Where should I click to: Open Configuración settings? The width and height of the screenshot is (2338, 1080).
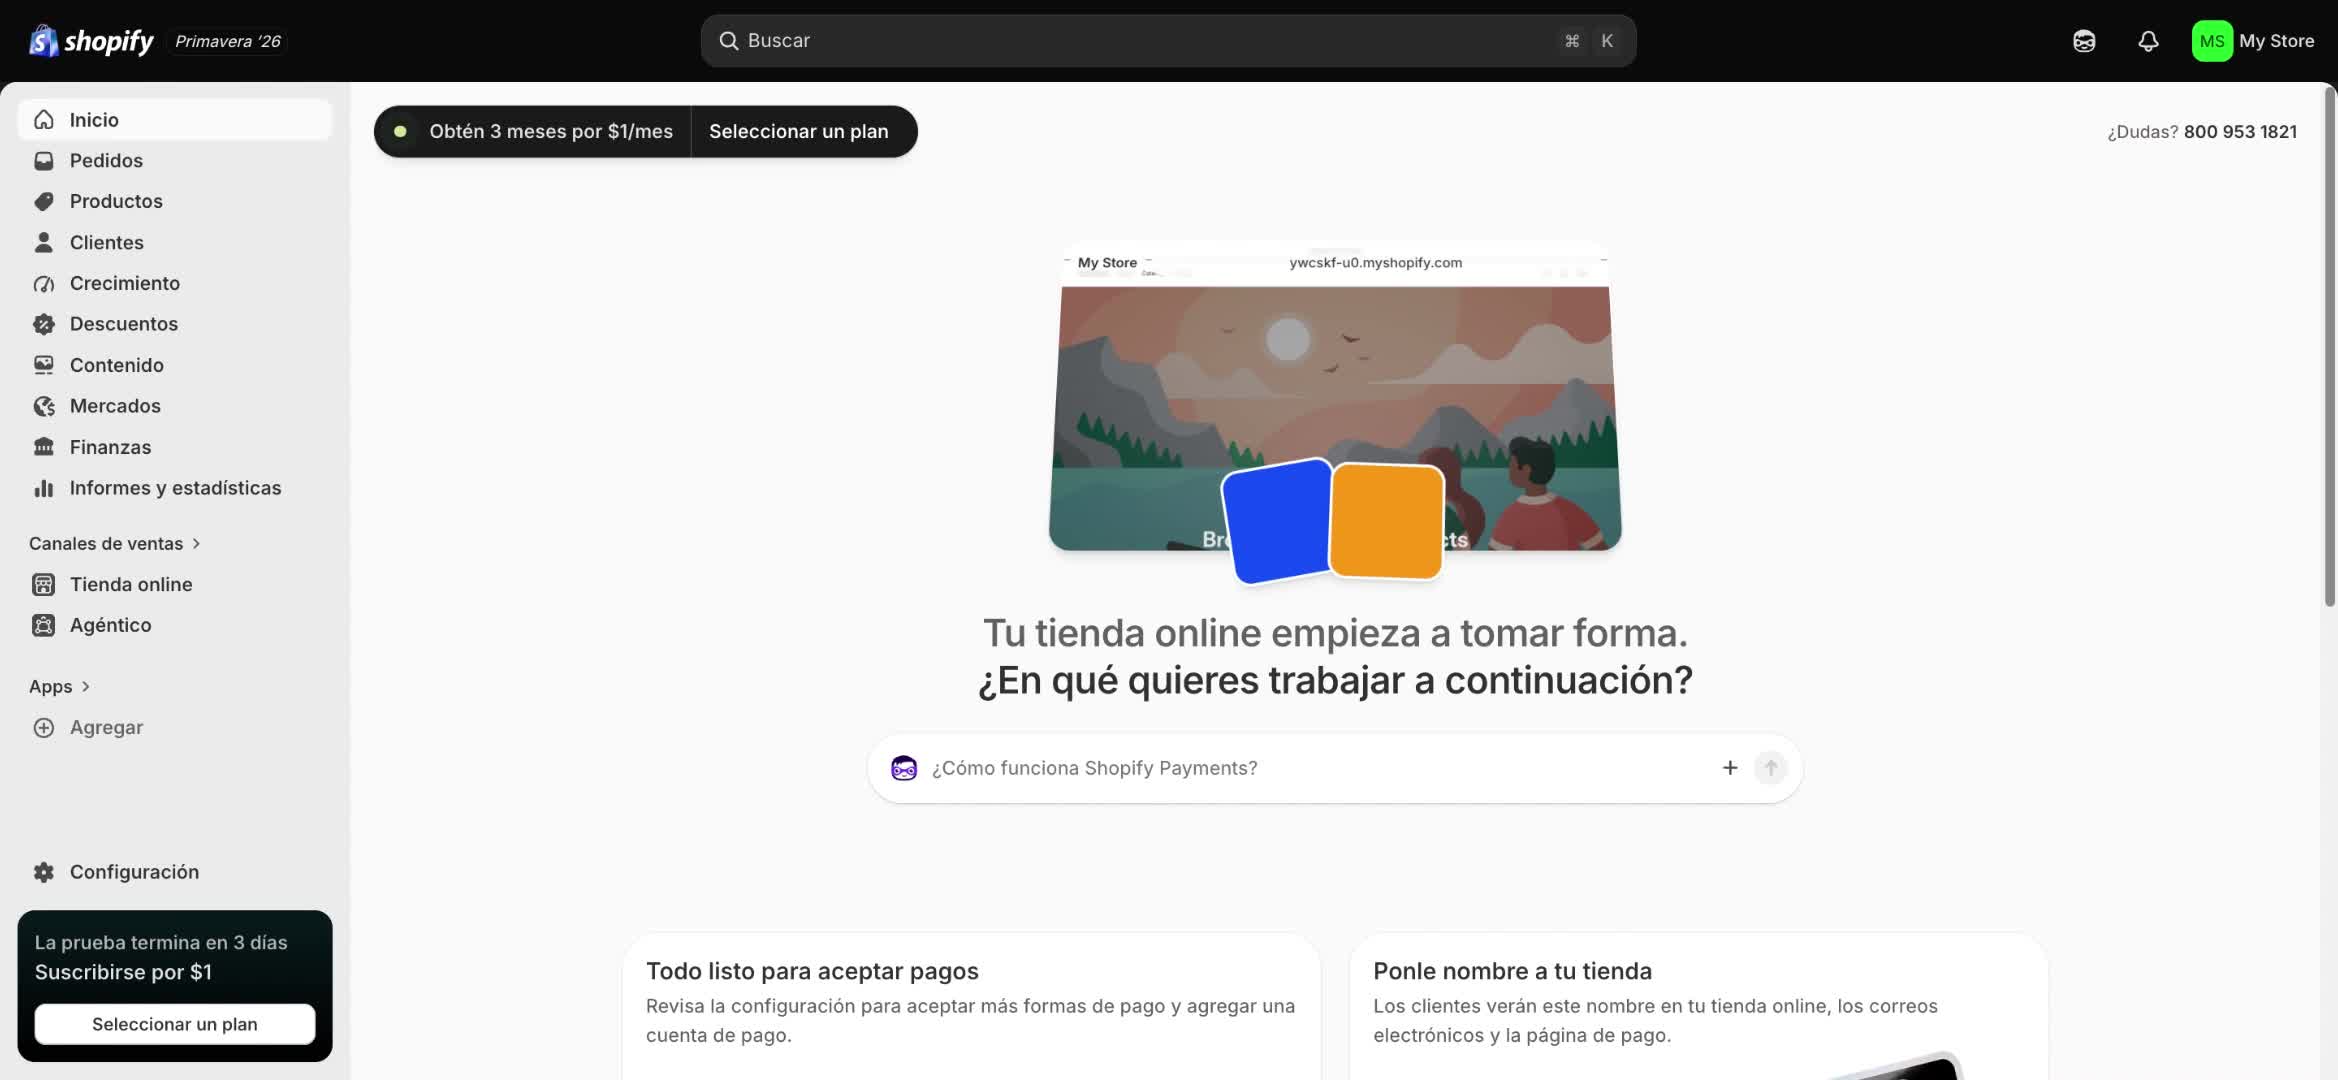[x=175, y=872]
